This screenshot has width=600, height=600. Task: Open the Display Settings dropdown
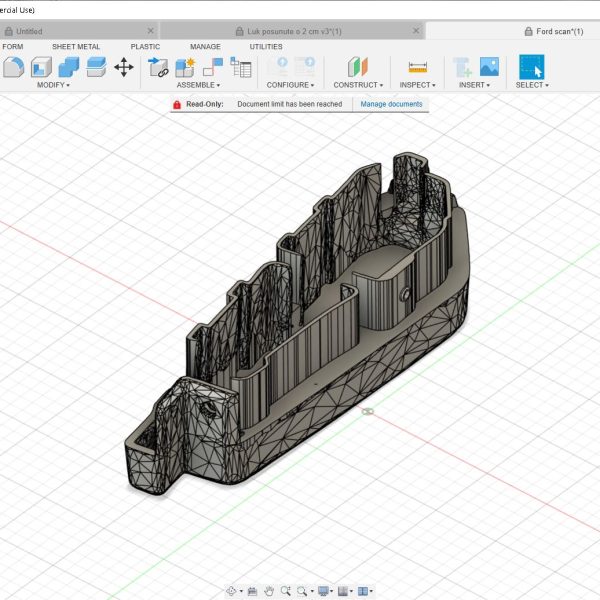pos(324,591)
